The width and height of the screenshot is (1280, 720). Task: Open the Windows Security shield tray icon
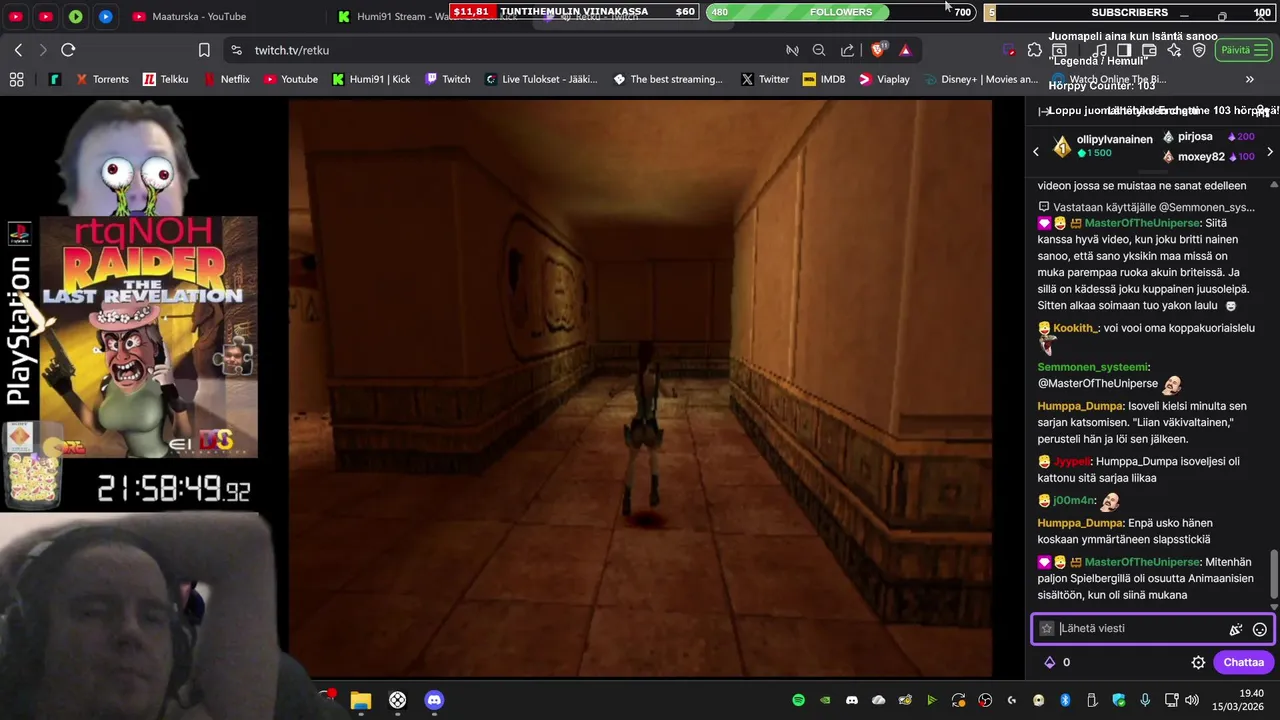point(1119,700)
